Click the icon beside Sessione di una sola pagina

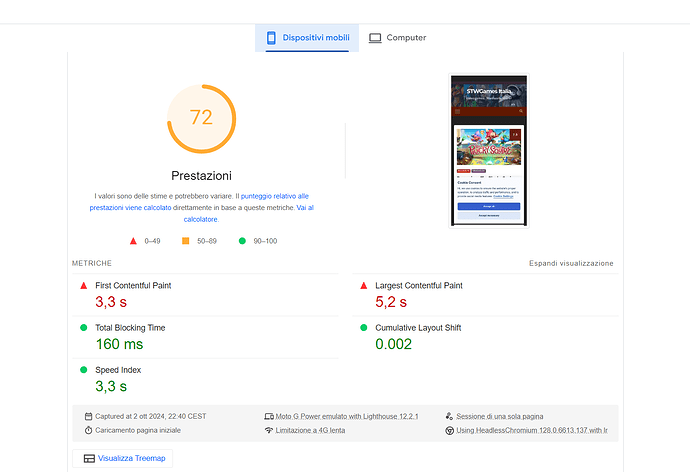(449, 416)
